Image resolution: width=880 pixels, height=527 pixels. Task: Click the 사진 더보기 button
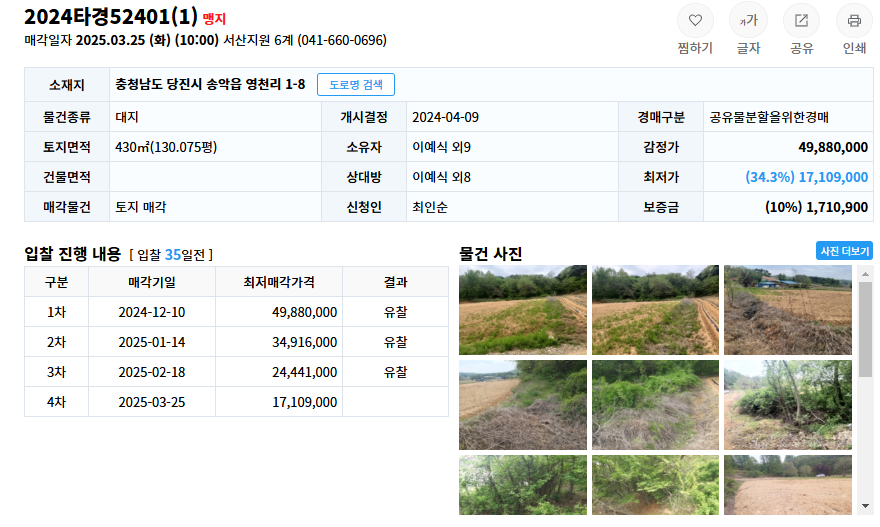click(844, 251)
